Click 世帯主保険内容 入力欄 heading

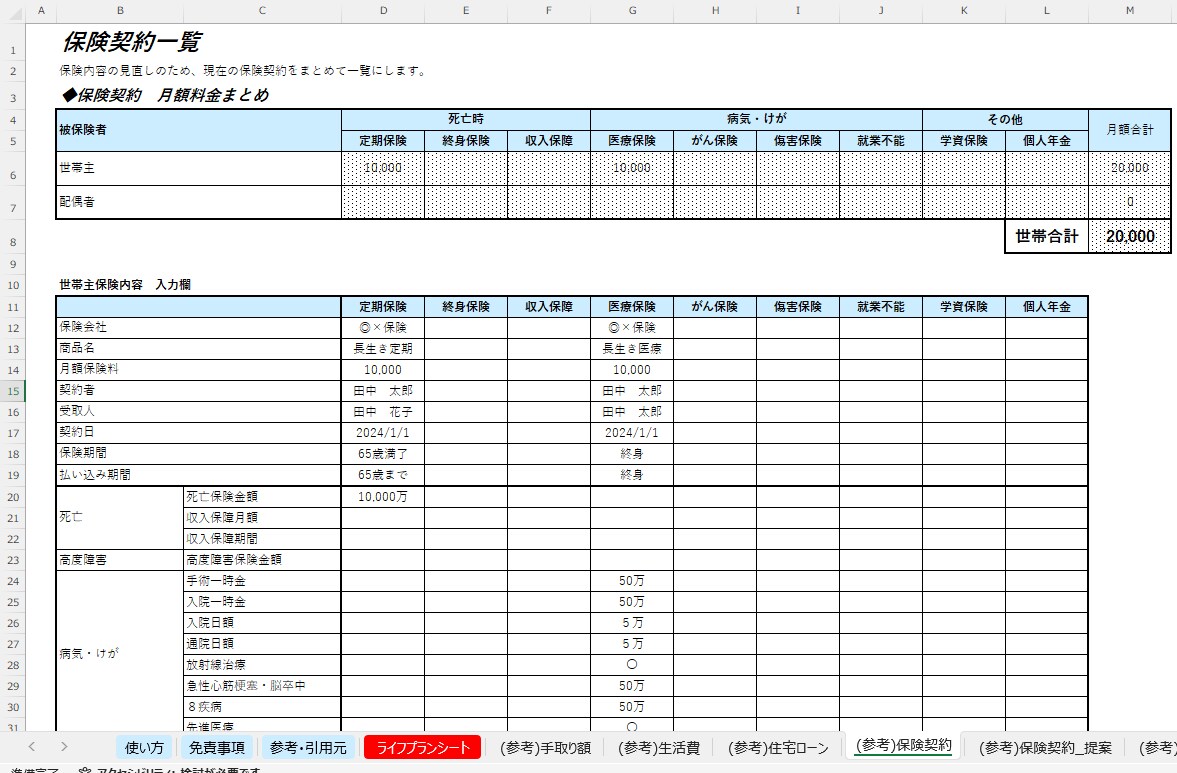125,285
